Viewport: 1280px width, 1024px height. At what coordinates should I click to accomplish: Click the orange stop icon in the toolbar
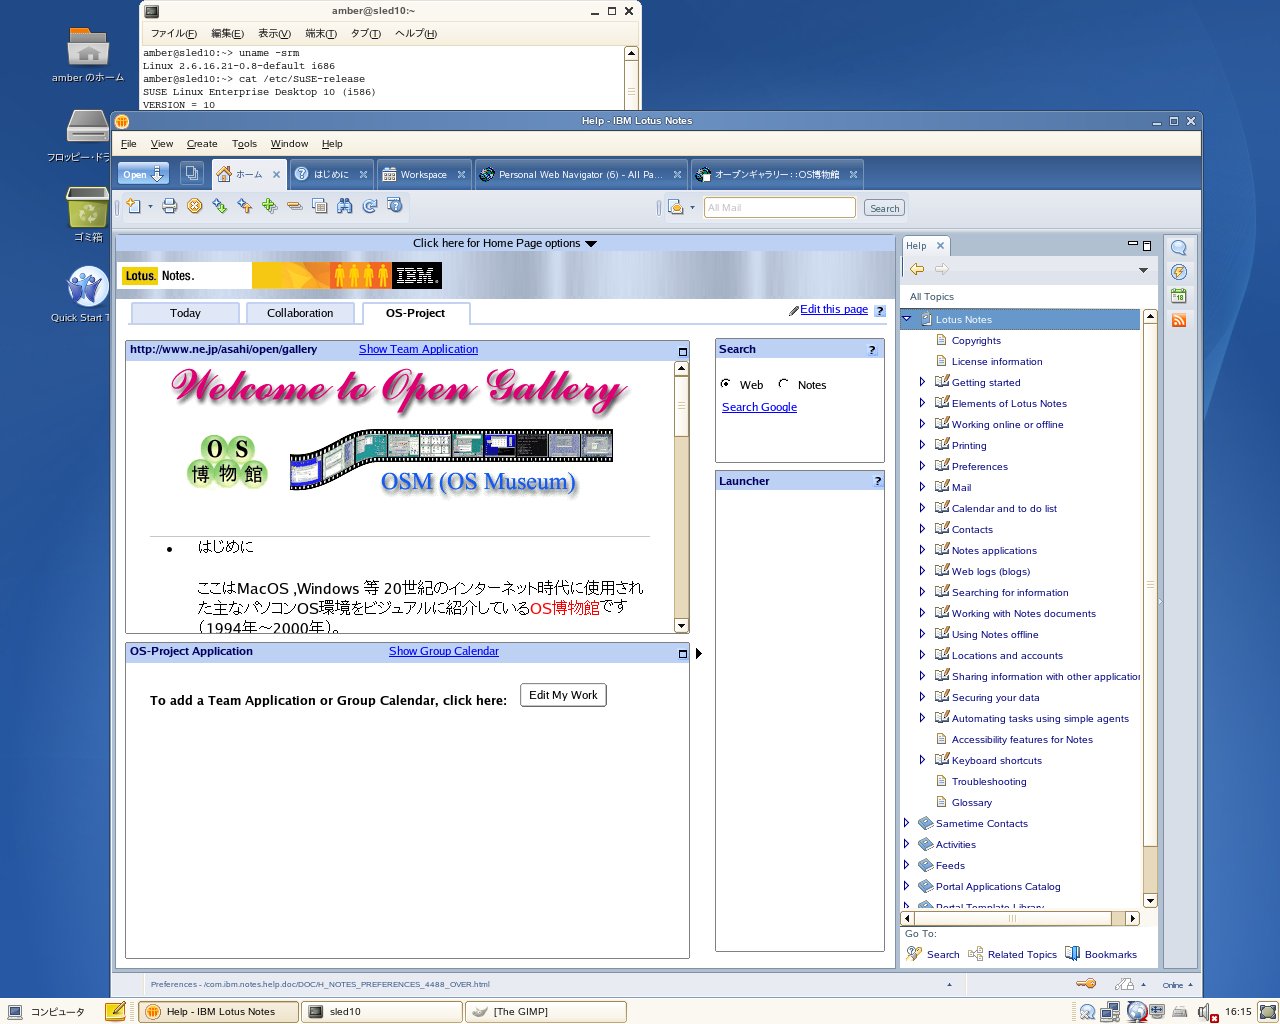[x=195, y=206]
